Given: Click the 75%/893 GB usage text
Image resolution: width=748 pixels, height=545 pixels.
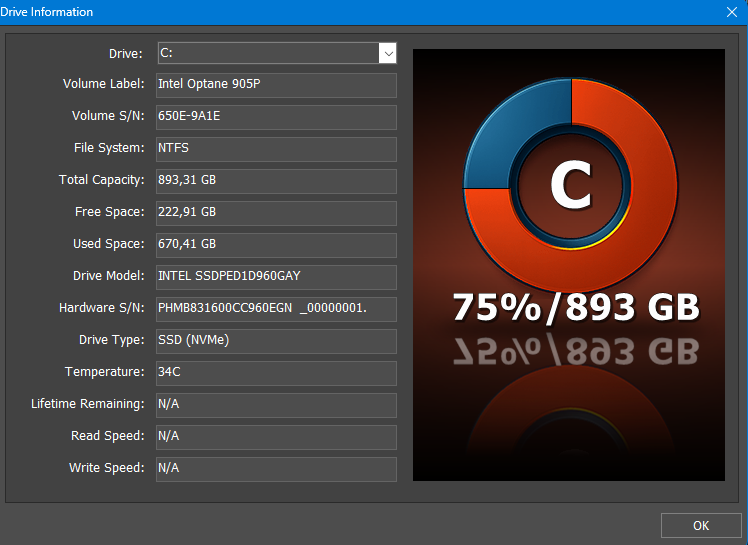Looking at the screenshot, I should coord(575,307).
